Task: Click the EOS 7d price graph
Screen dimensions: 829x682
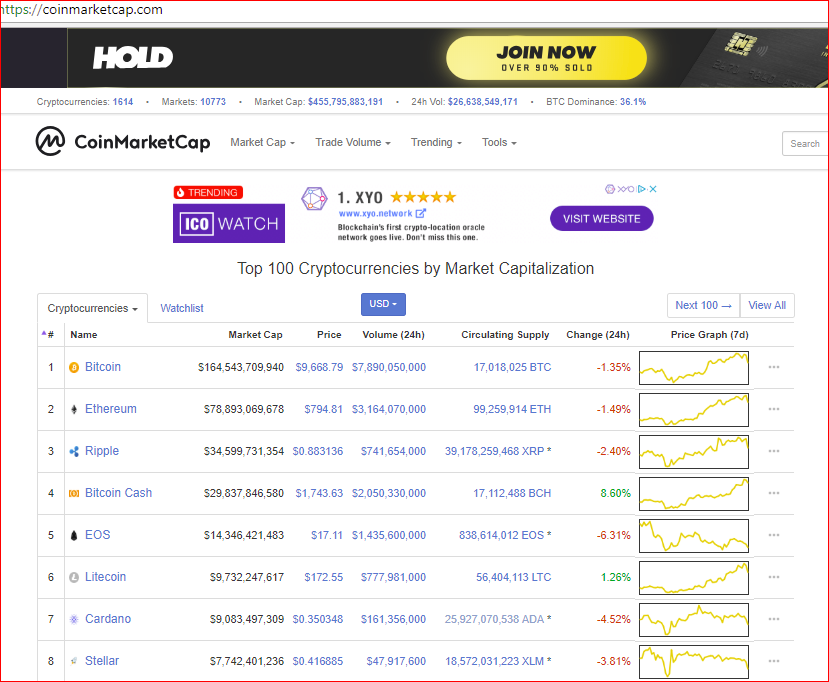Action: pos(694,536)
